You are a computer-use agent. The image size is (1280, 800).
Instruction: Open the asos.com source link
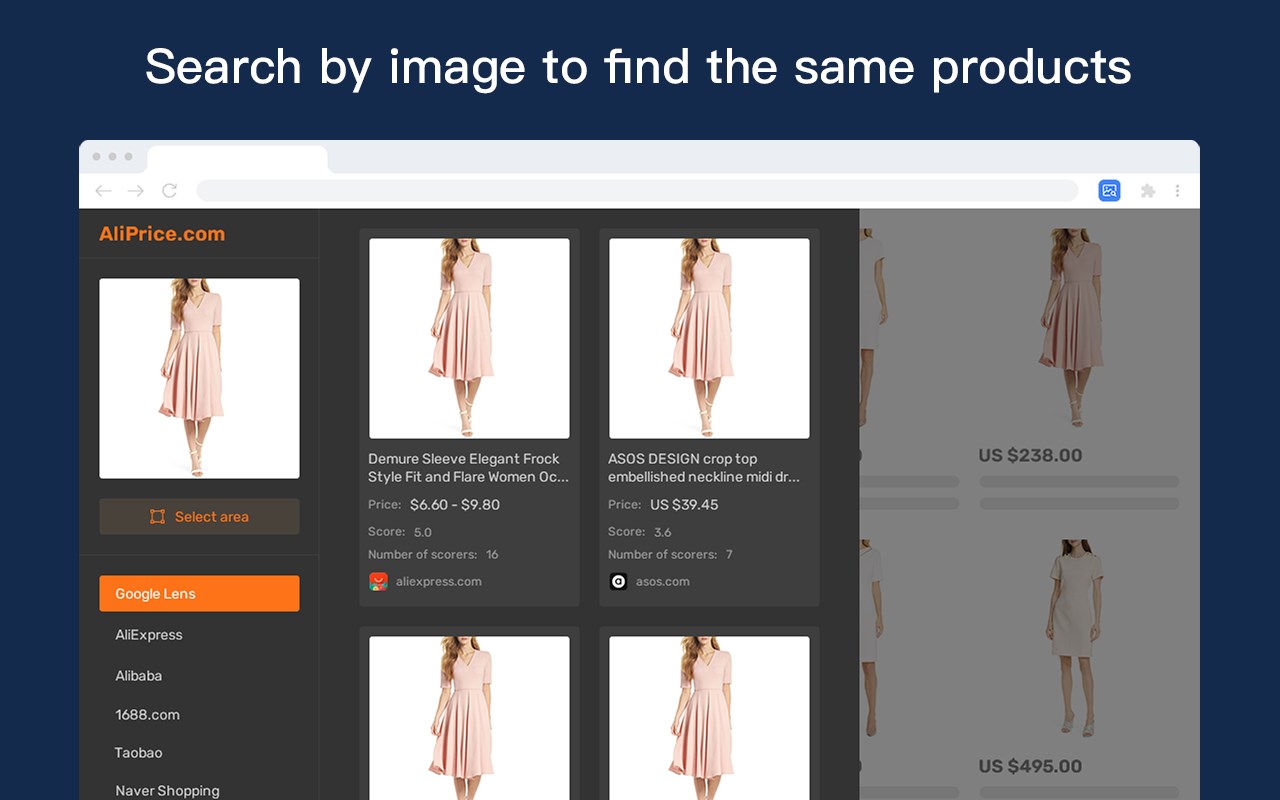663,581
